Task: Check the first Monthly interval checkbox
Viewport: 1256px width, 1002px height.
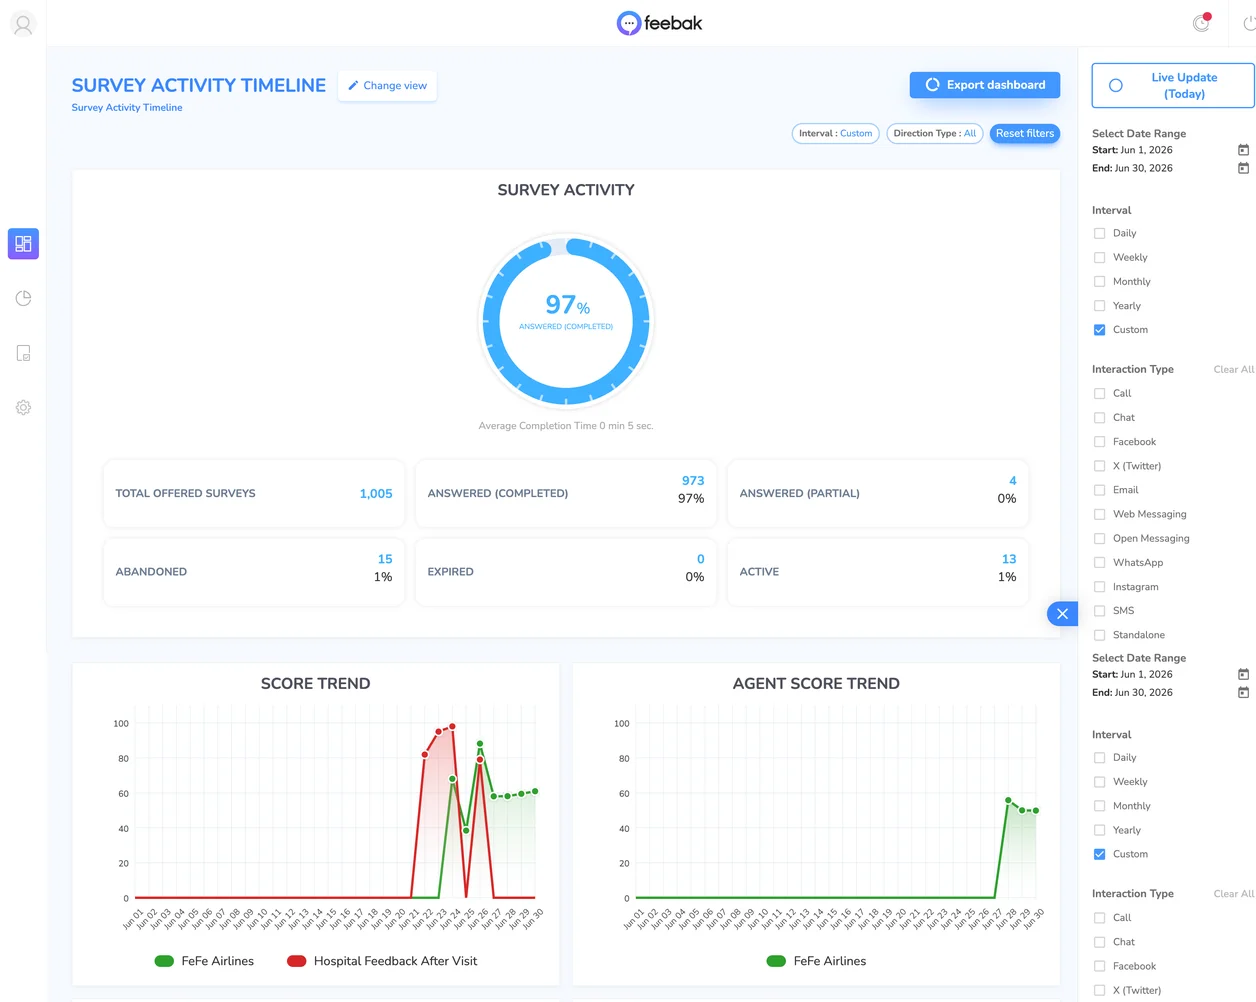Action: coord(1100,282)
